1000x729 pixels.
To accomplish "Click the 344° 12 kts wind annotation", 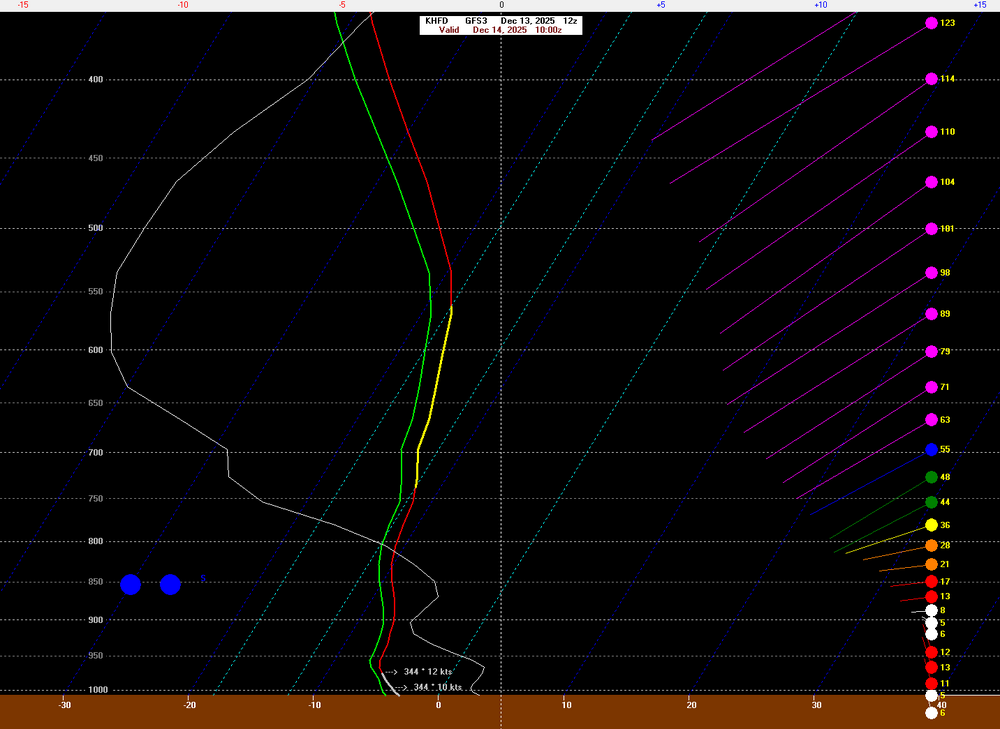I will [x=428, y=672].
